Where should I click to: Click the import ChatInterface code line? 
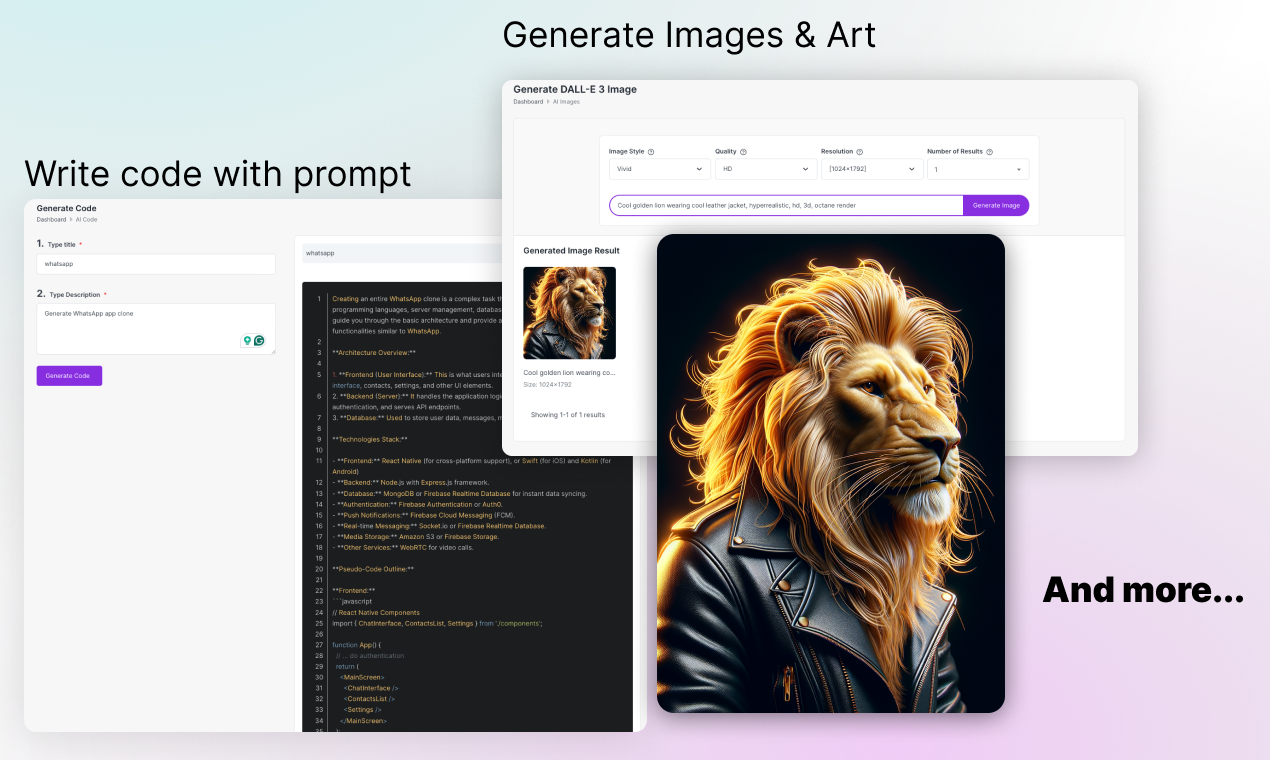(x=437, y=623)
